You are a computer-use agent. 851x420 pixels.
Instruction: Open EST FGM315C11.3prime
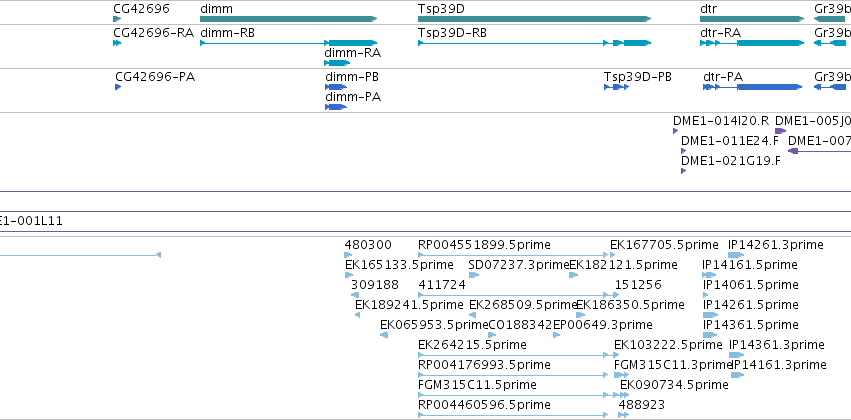coord(673,365)
